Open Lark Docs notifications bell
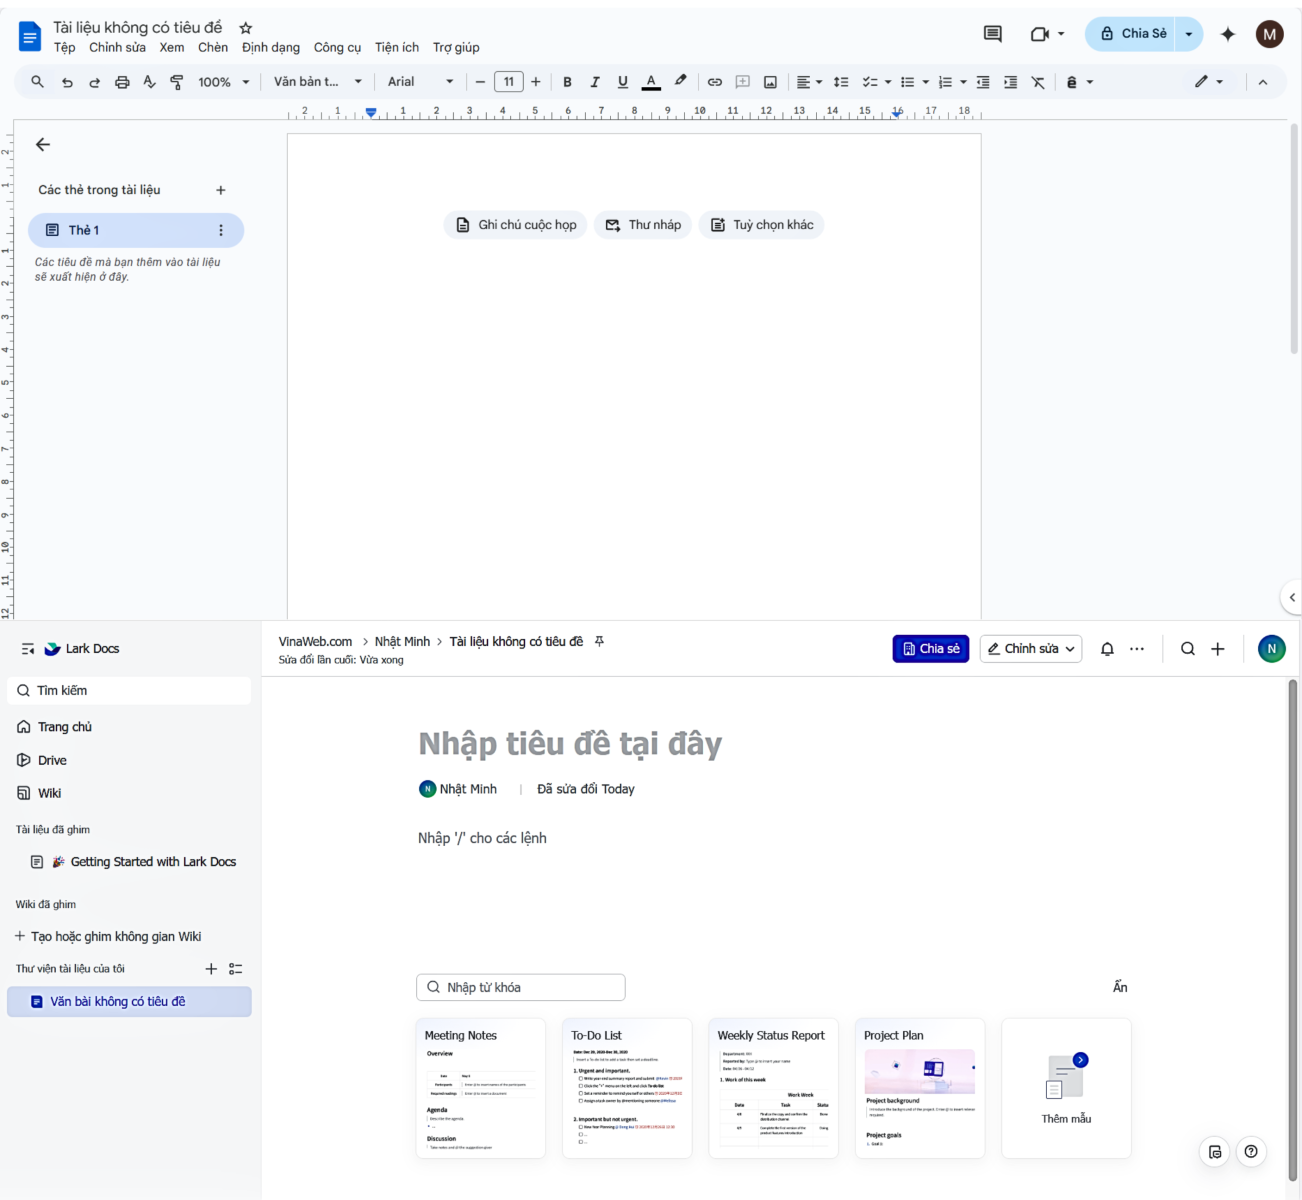Viewport: 1302px width, 1200px height. (1106, 648)
